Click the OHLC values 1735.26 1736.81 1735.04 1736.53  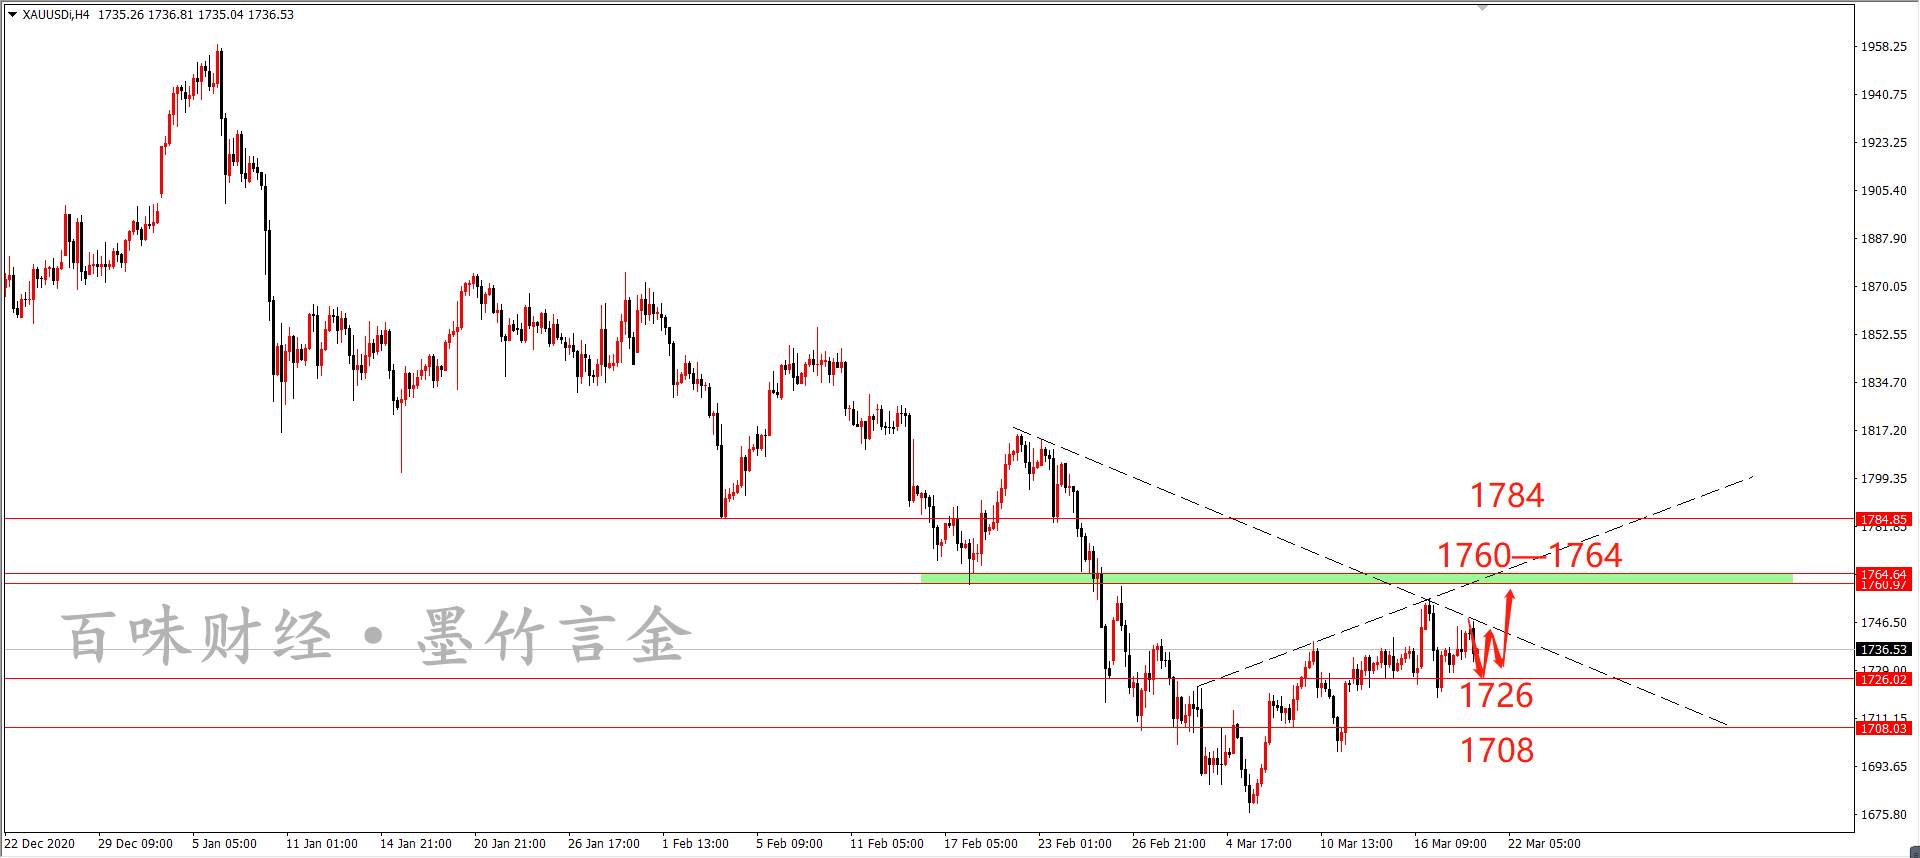196,15
